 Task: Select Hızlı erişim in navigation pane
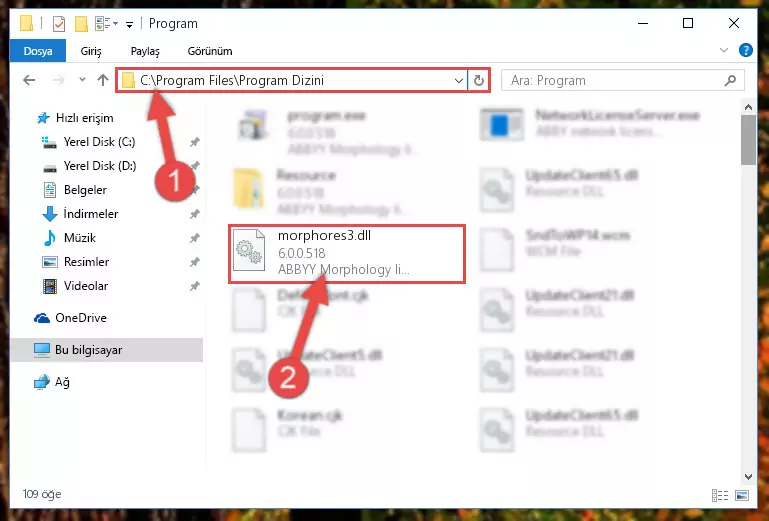[x=75, y=118]
